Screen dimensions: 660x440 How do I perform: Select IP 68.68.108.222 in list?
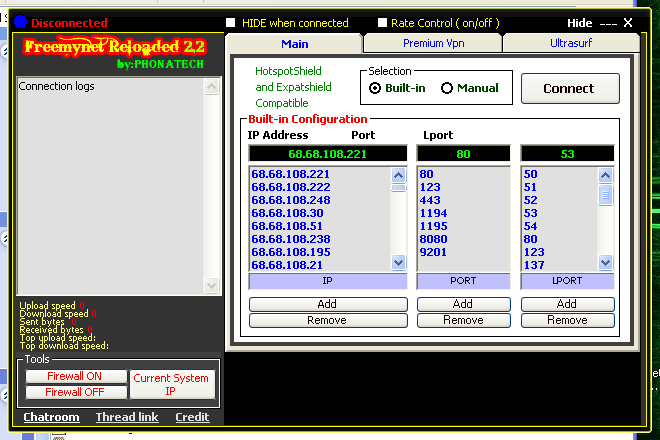click(x=290, y=187)
